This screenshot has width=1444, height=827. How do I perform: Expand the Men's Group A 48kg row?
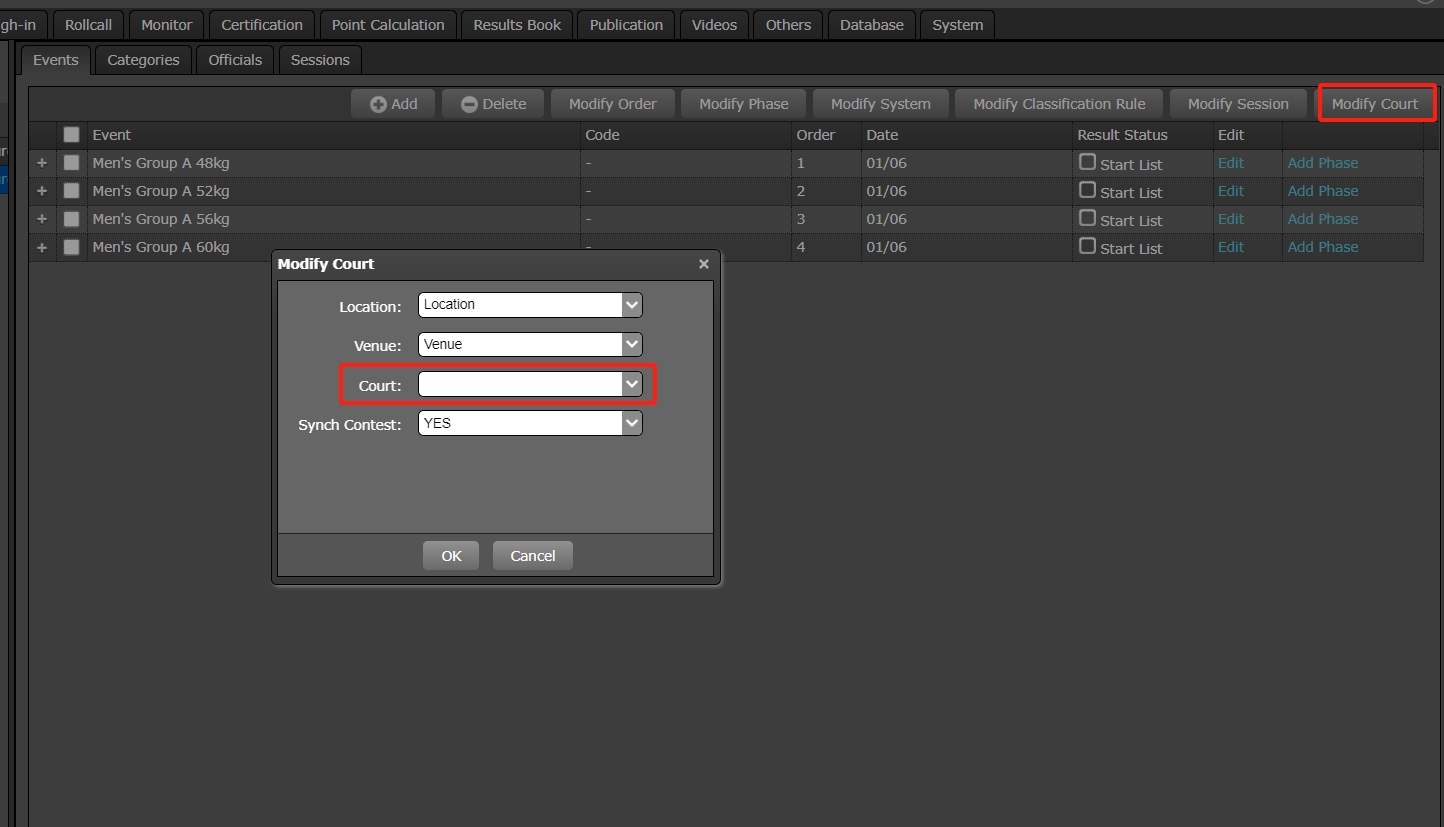[x=42, y=163]
